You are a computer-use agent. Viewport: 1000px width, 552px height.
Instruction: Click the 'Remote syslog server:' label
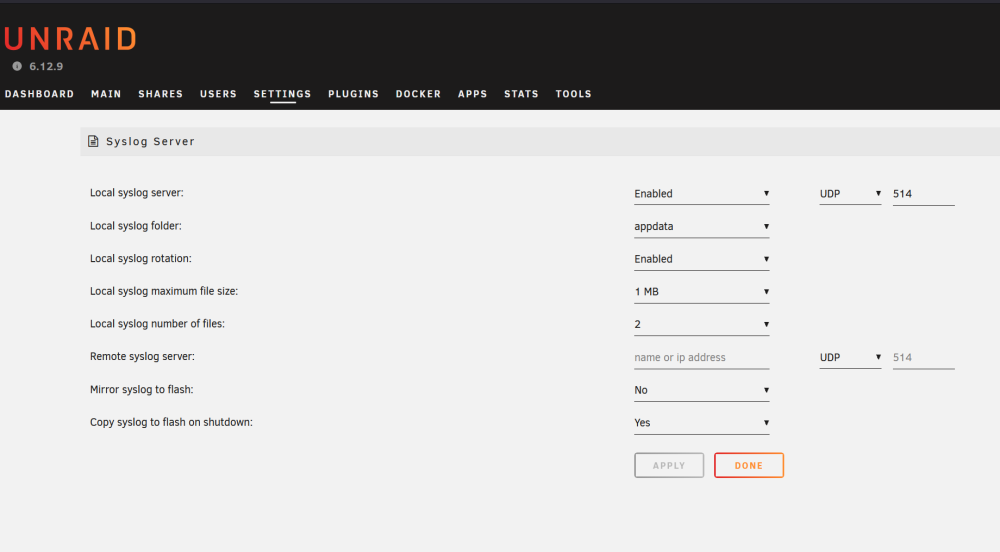pos(142,356)
